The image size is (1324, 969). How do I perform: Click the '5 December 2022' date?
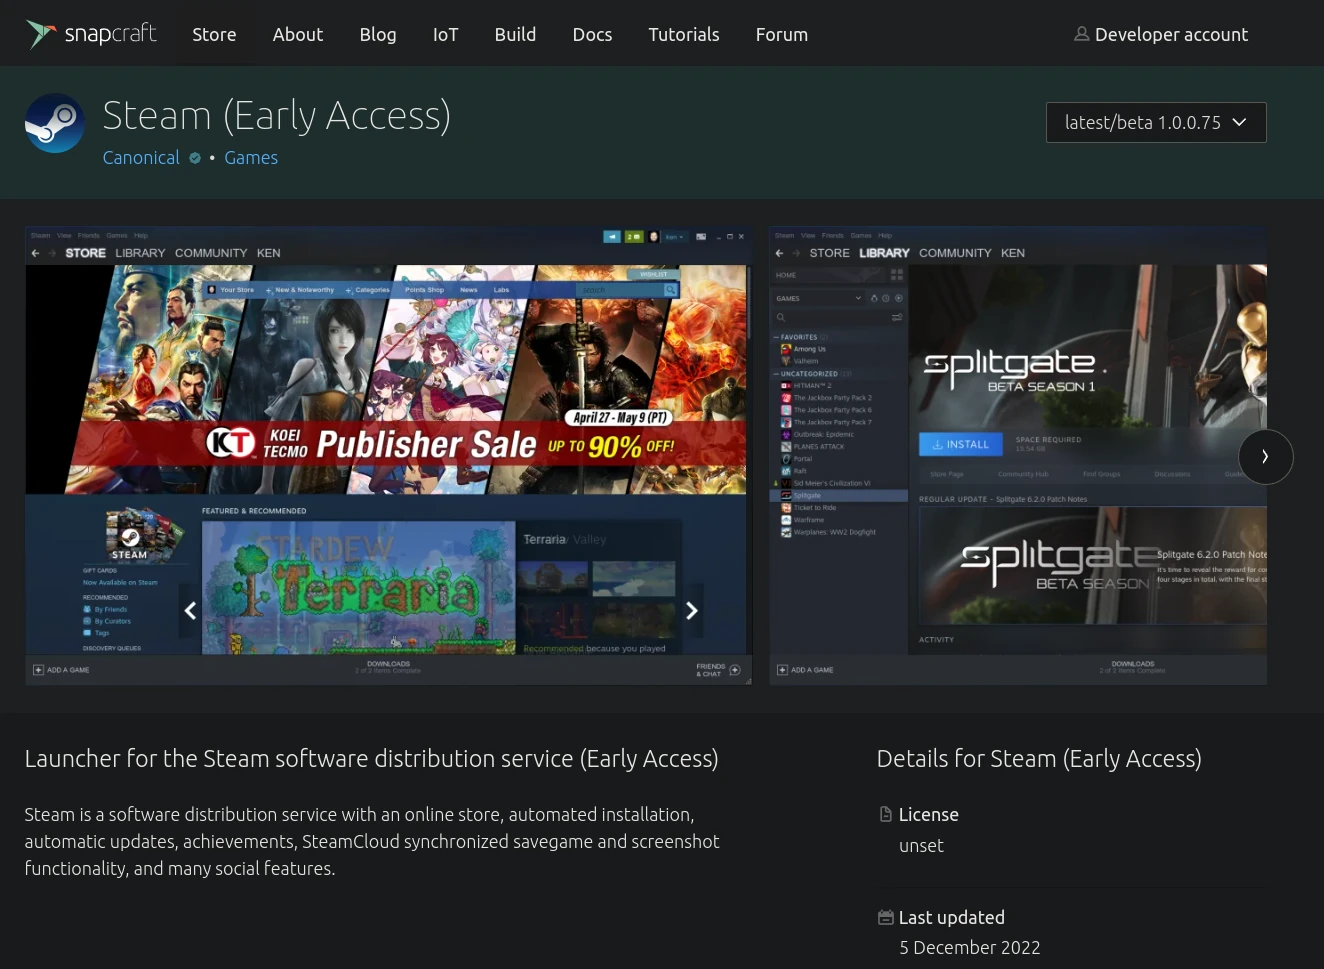970,947
